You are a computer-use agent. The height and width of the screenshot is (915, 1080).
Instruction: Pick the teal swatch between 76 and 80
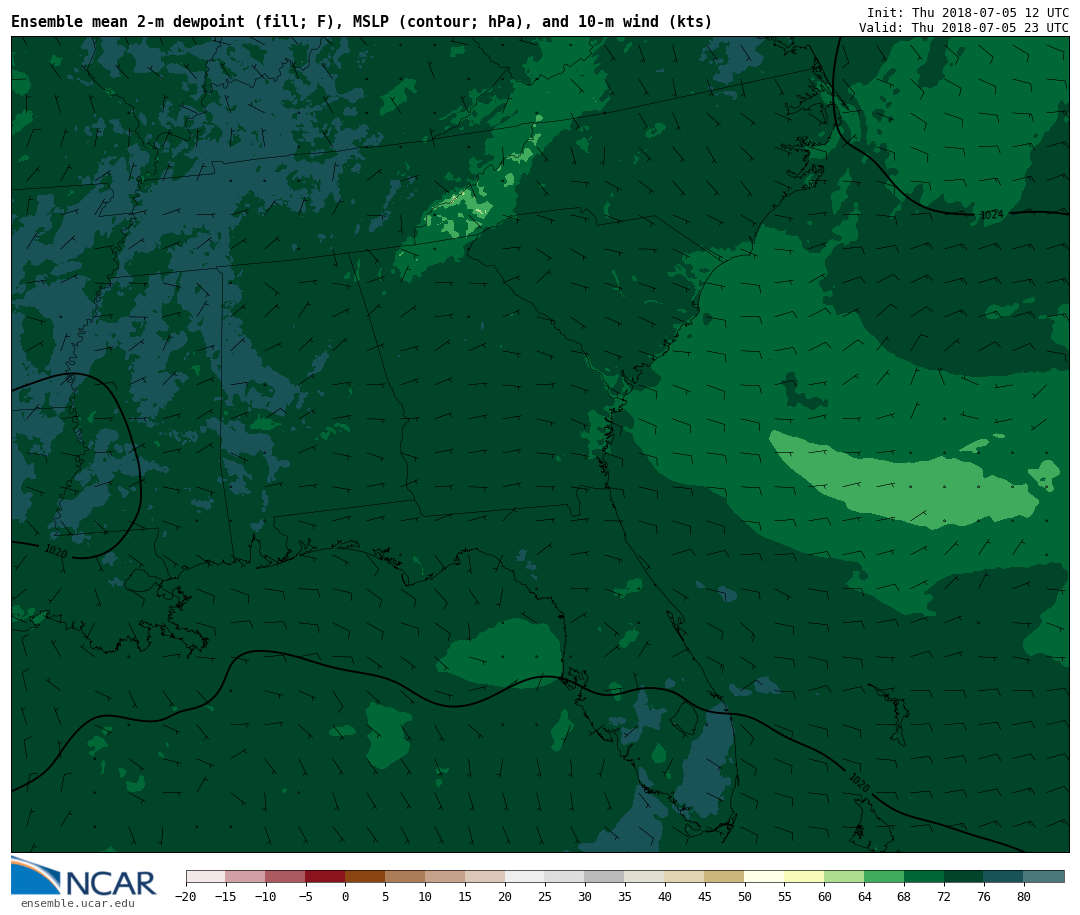(1005, 877)
